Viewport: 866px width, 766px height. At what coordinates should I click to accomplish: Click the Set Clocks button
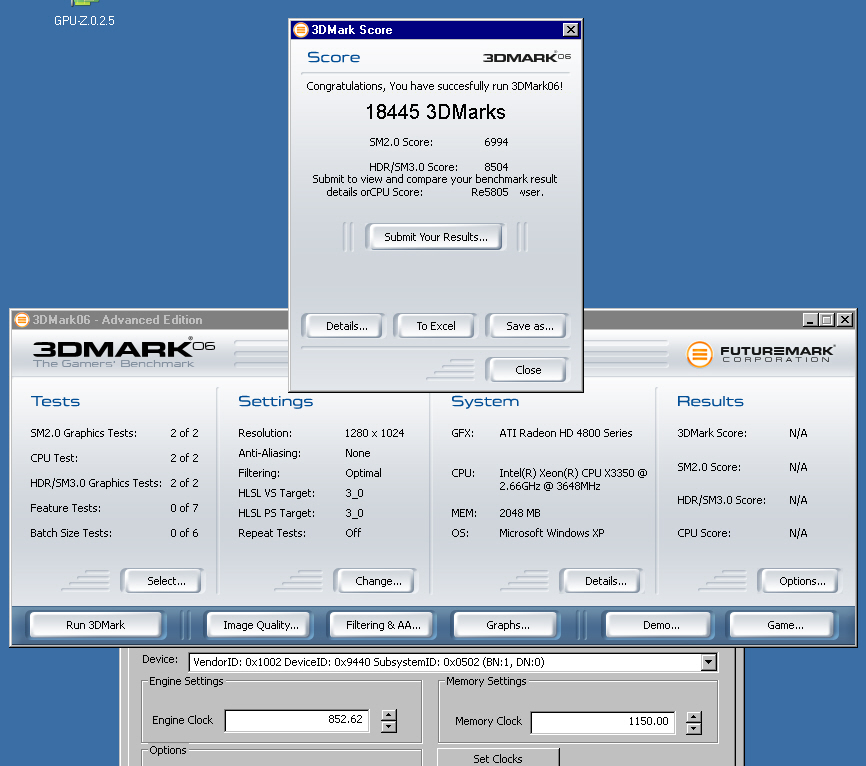(498, 757)
